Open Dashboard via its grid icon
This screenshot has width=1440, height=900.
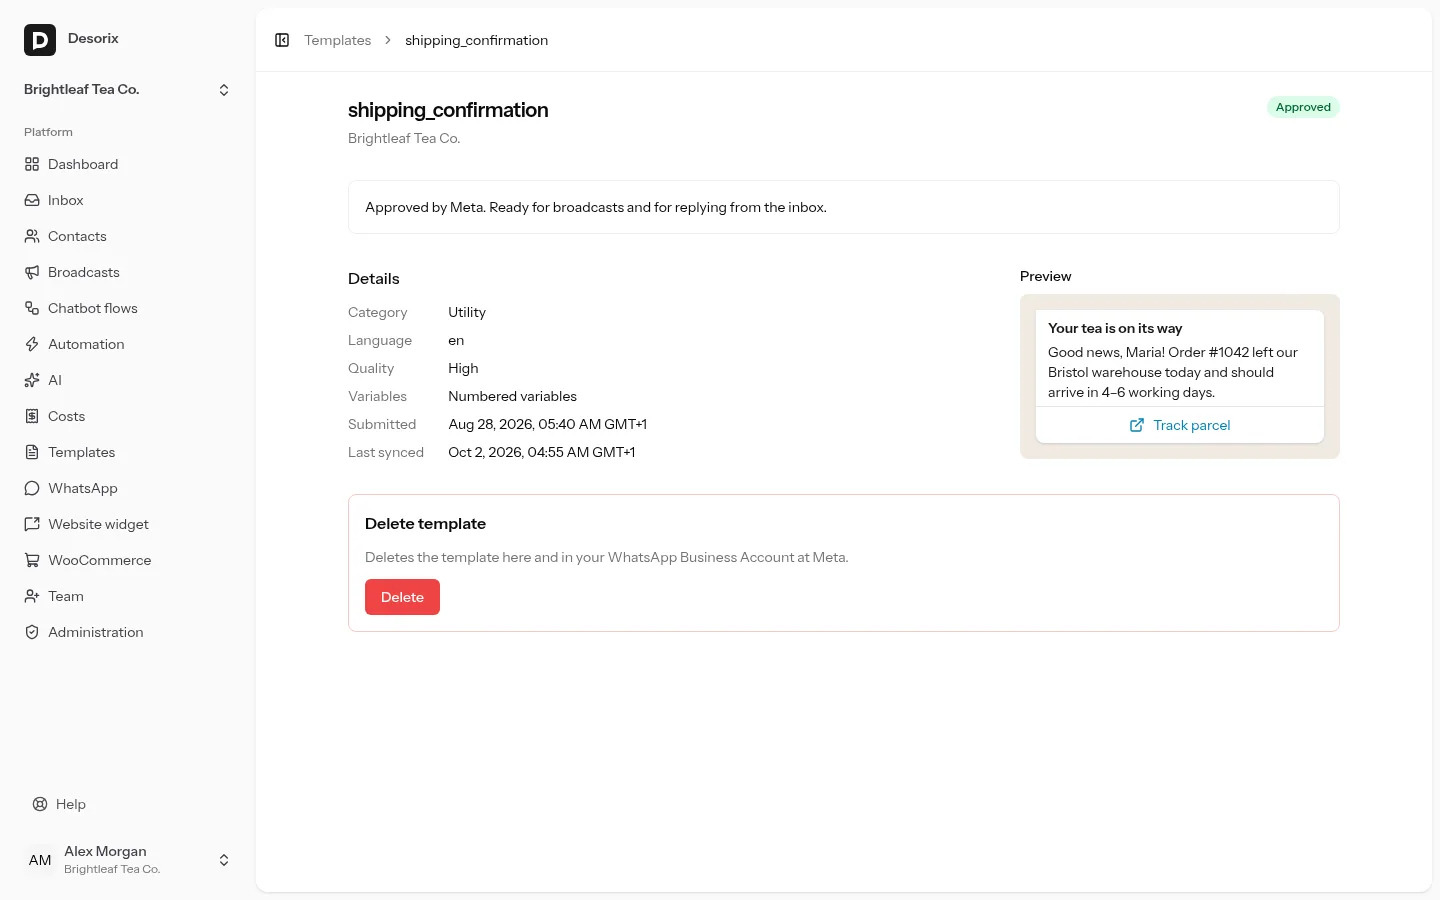coord(32,164)
